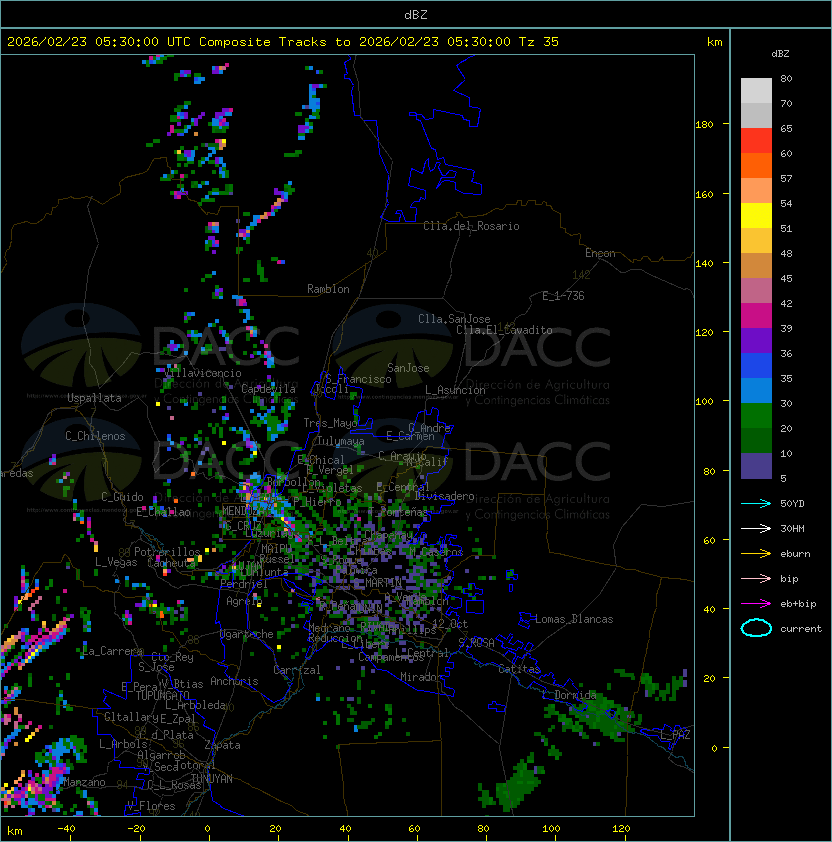Click the 'Lomas_Blancas' map label
The height and width of the screenshot is (842, 832).
[574, 619]
